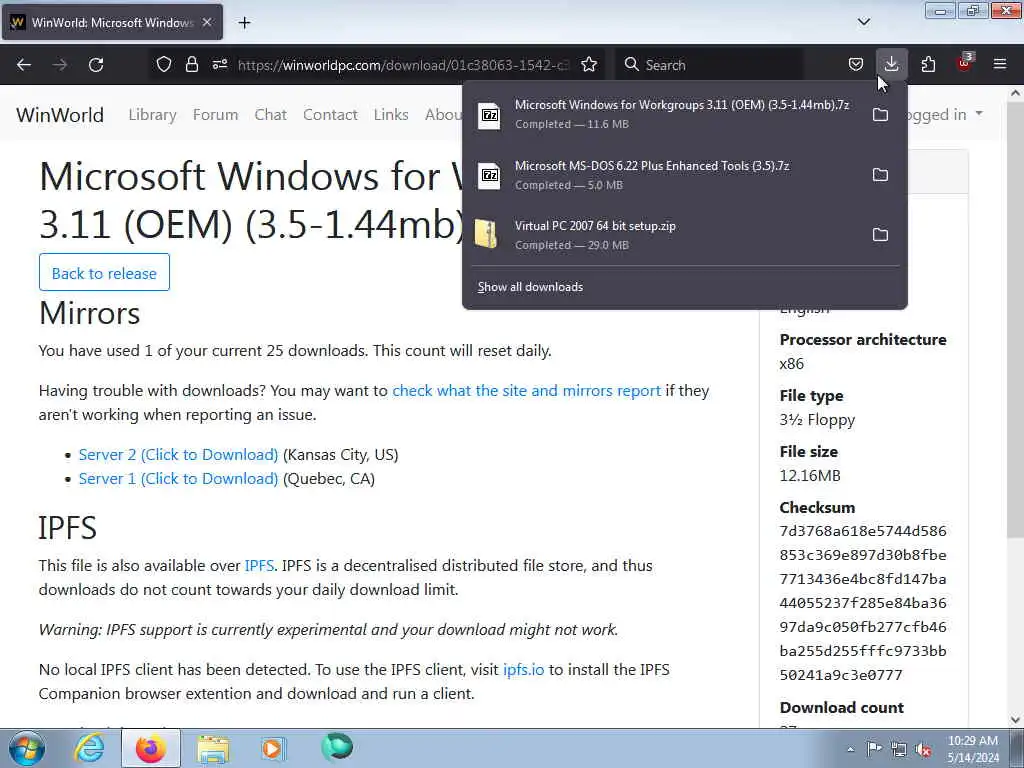The image size is (1024, 768).
Task: Expand the logged in account dropdown
Action: (x=945, y=115)
